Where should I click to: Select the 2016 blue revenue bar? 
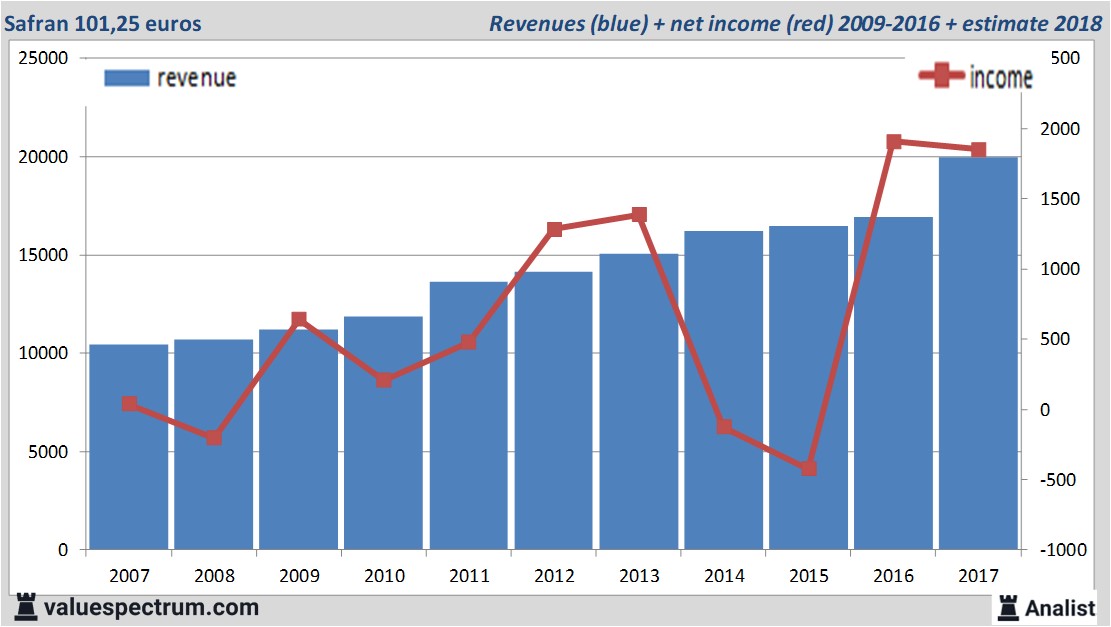[893, 383]
